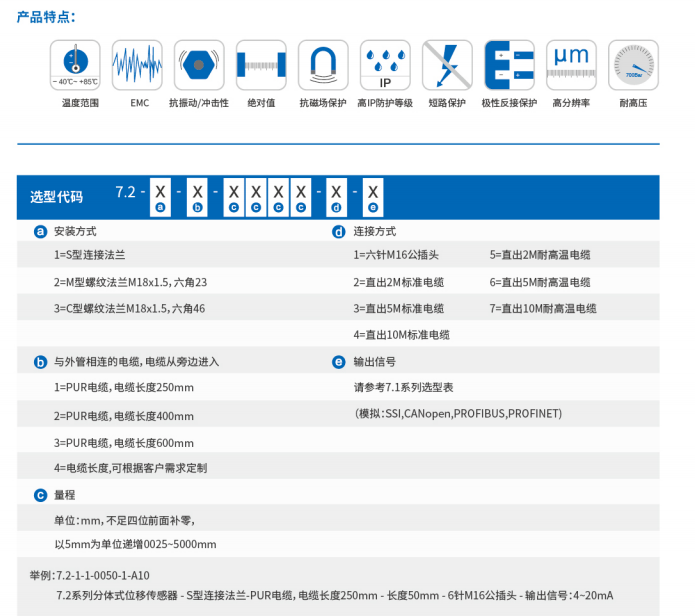Select the anti-vibration/shock hexagon icon
695x616 pixels.
198,65
